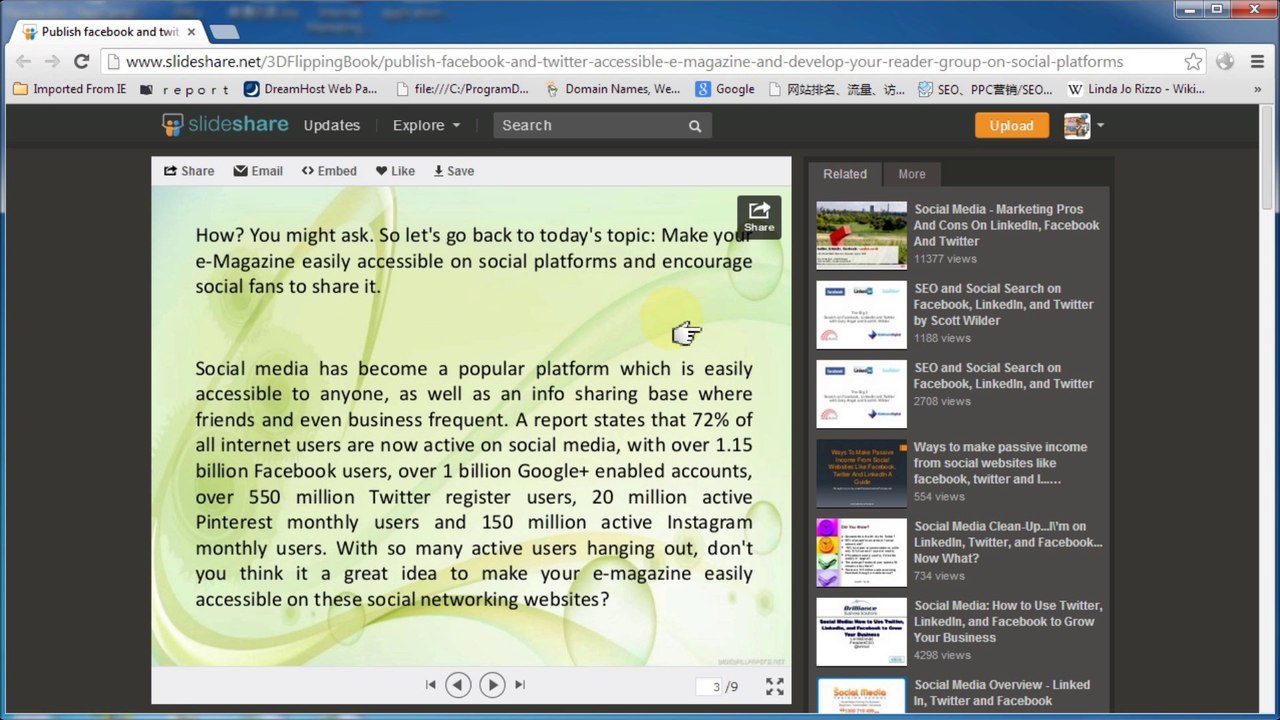Jump to the first slide
Viewport: 1280px width, 720px height.
tap(431, 685)
